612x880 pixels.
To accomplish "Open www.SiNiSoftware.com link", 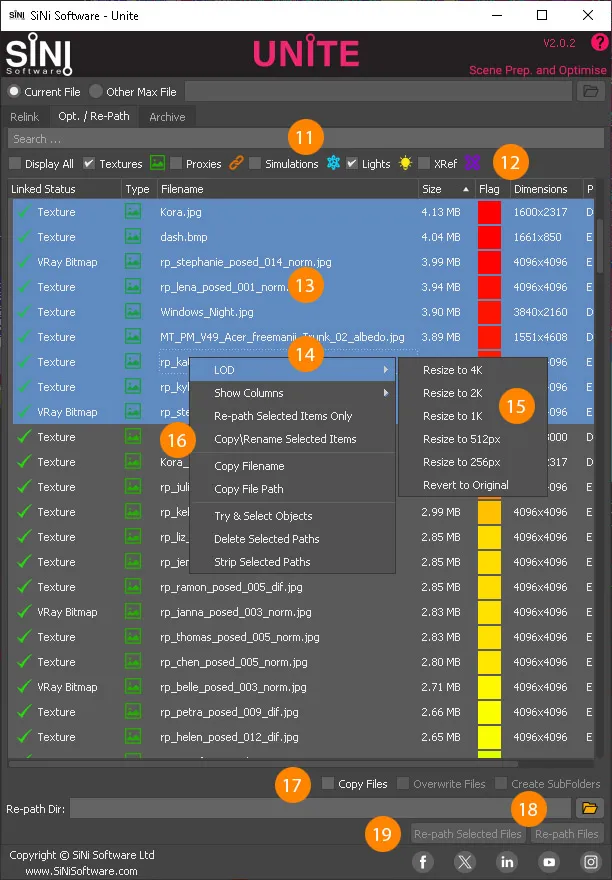I will point(81,871).
